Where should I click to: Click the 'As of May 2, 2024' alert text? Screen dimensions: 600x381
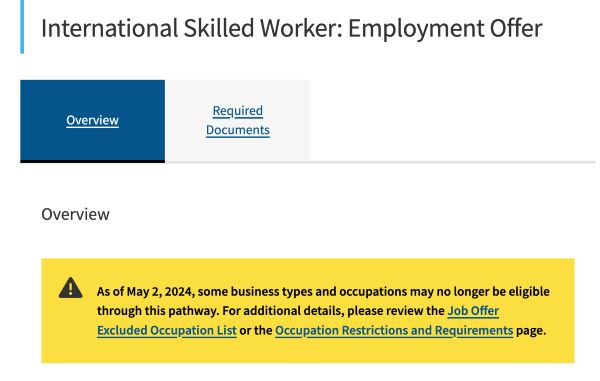click(x=144, y=291)
